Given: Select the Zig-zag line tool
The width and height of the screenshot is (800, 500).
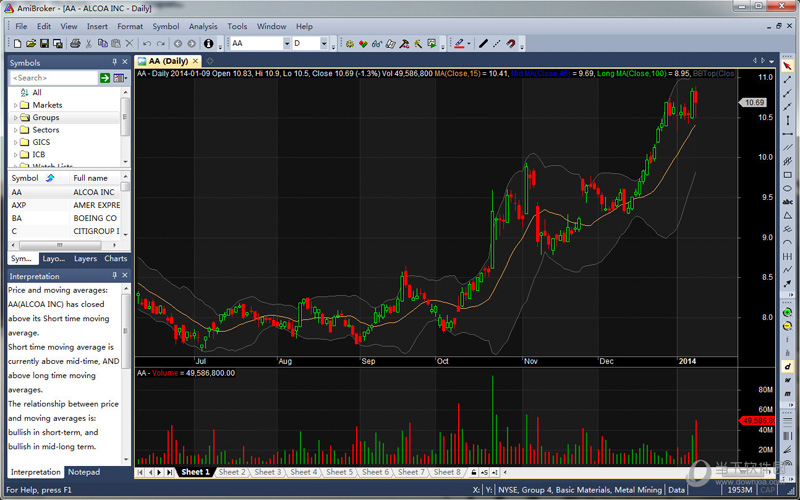Looking at the screenshot, I should click(x=787, y=270).
